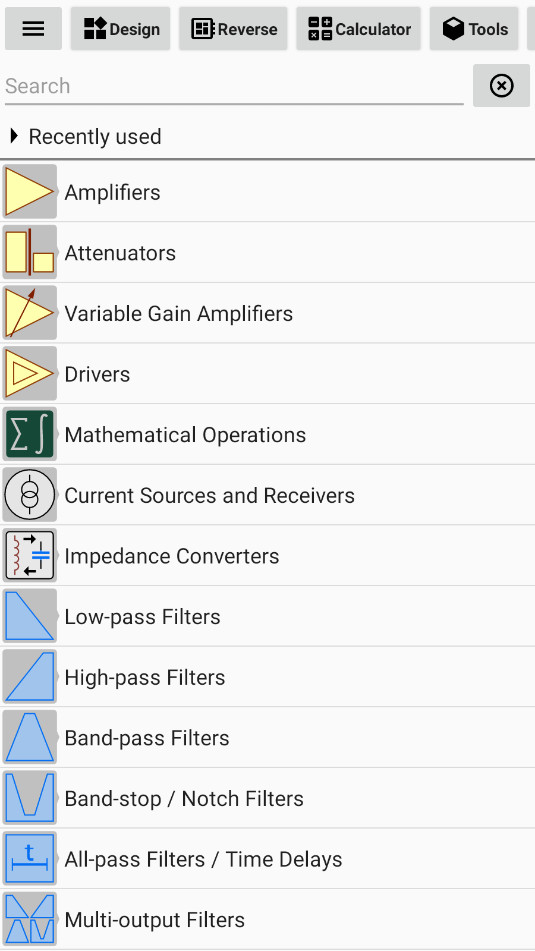
Task: Click the All-pass Filters time delay icon
Action: tap(30, 859)
